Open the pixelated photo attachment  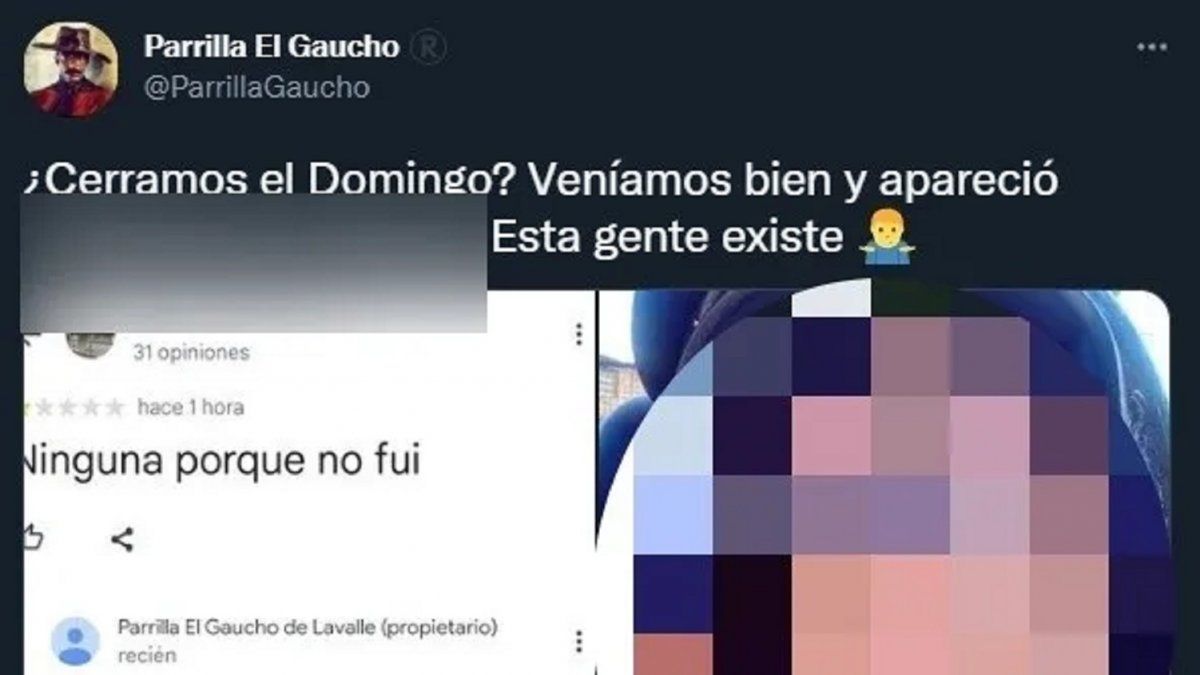tap(885, 482)
